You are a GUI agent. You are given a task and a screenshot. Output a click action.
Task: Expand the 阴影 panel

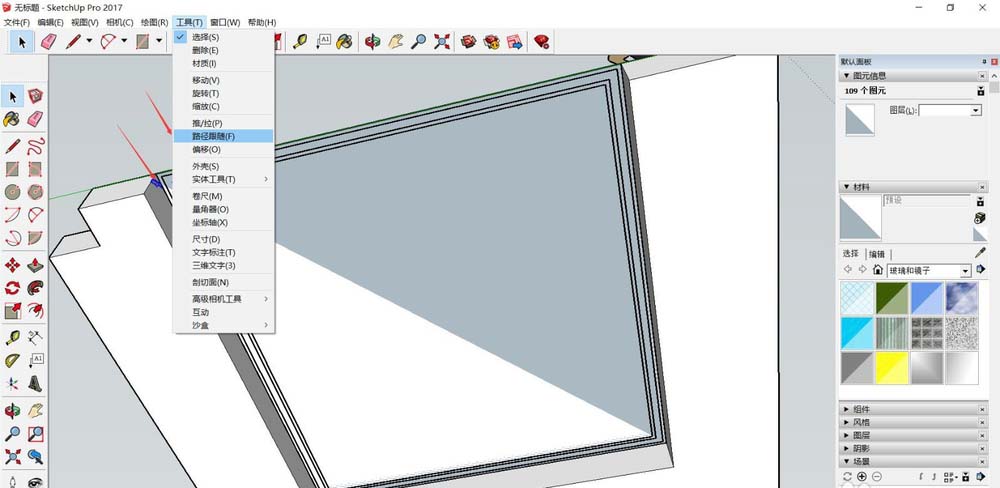coord(913,448)
